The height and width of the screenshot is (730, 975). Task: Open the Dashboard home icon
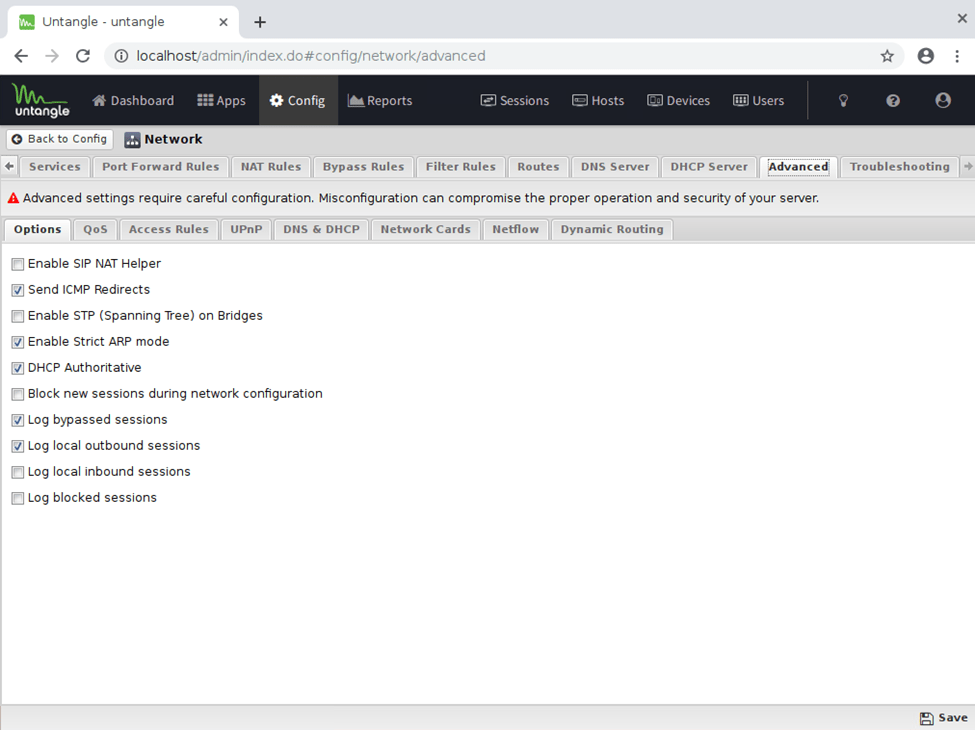click(x=100, y=101)
